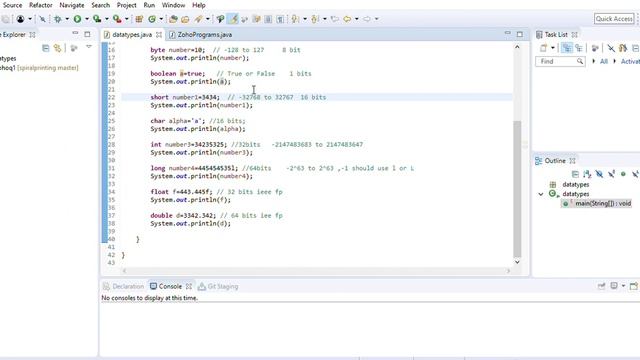Close the datatypes.java editor tab
Image resolution: width=640 pixels, height=360 pixels.
point(159,35)
